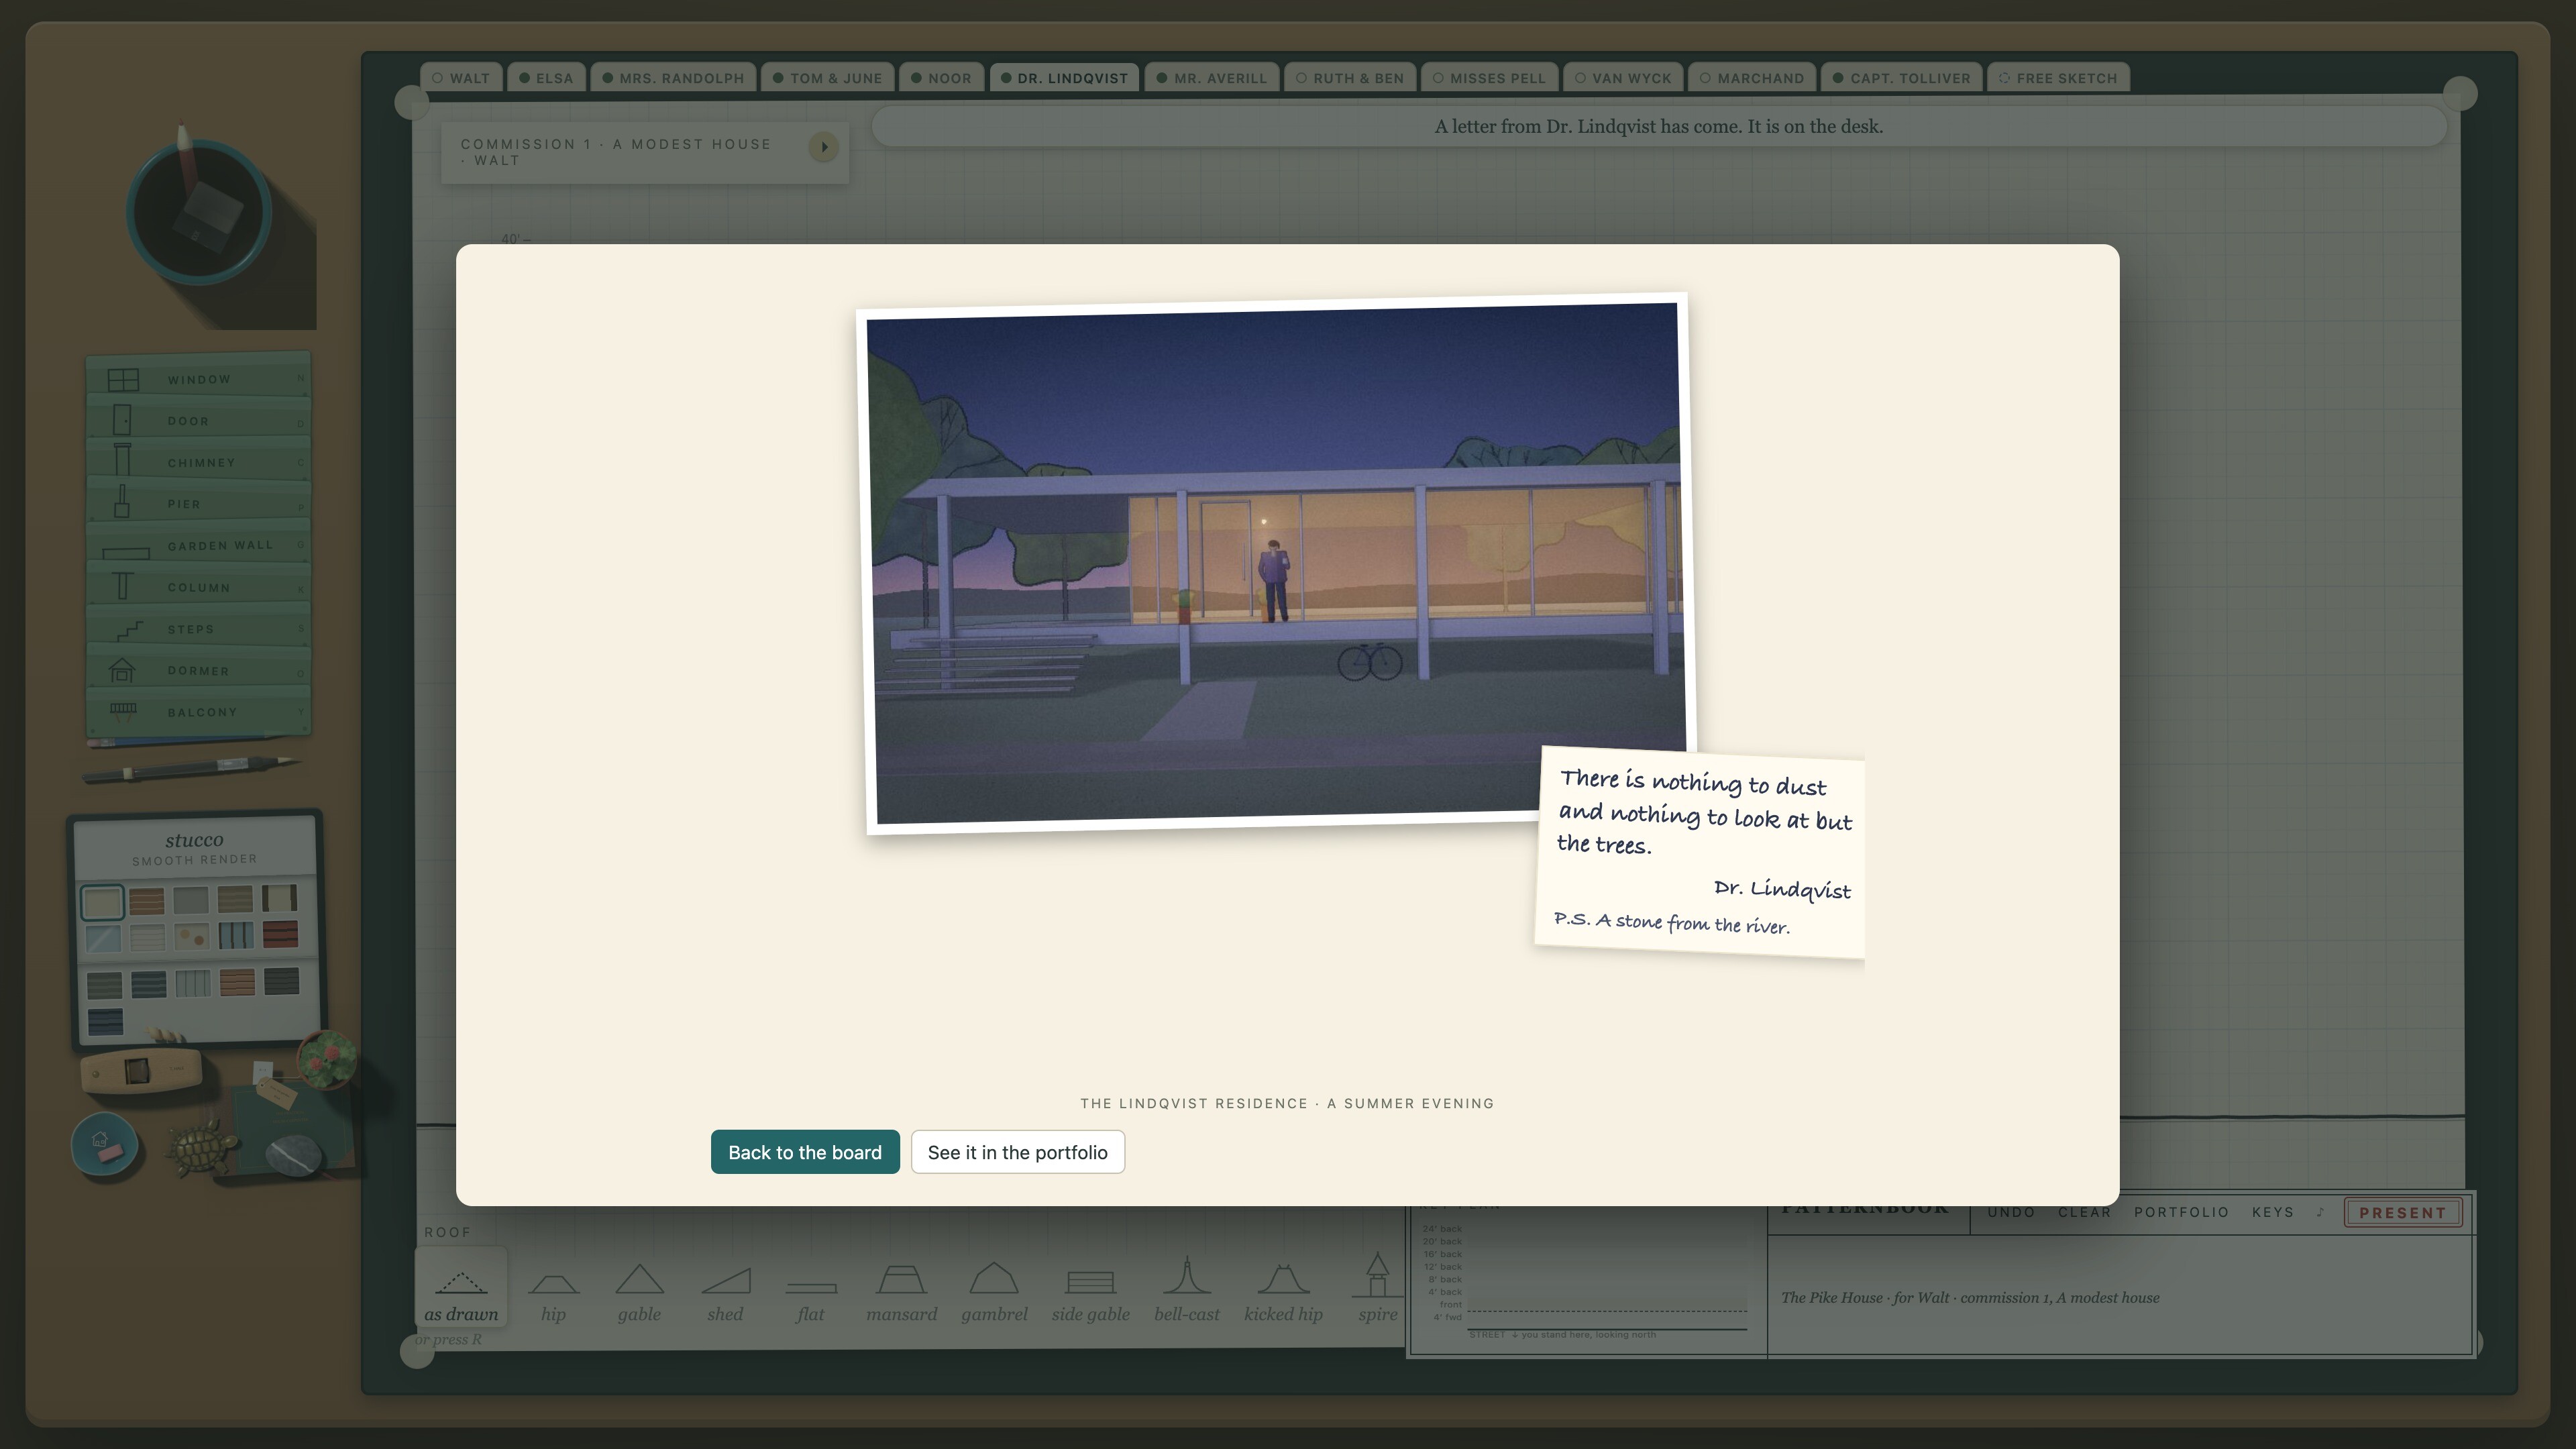
Task: Select the Balcony tool card
Action: (198, 712)
